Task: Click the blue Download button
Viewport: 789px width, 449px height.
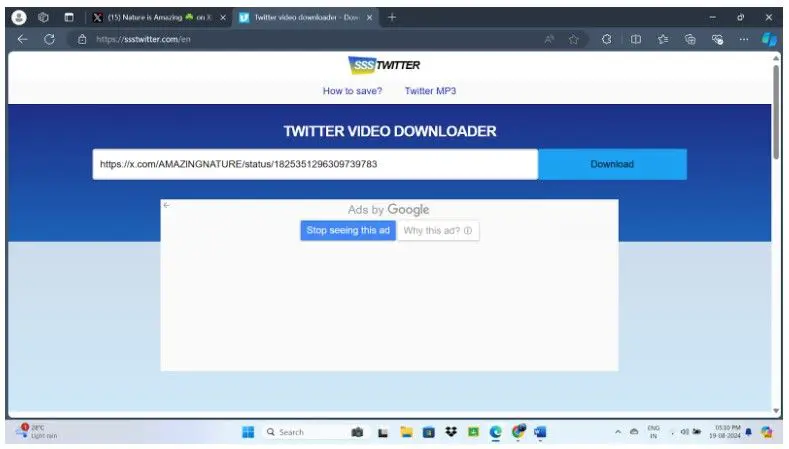Action: coord(612,164)
